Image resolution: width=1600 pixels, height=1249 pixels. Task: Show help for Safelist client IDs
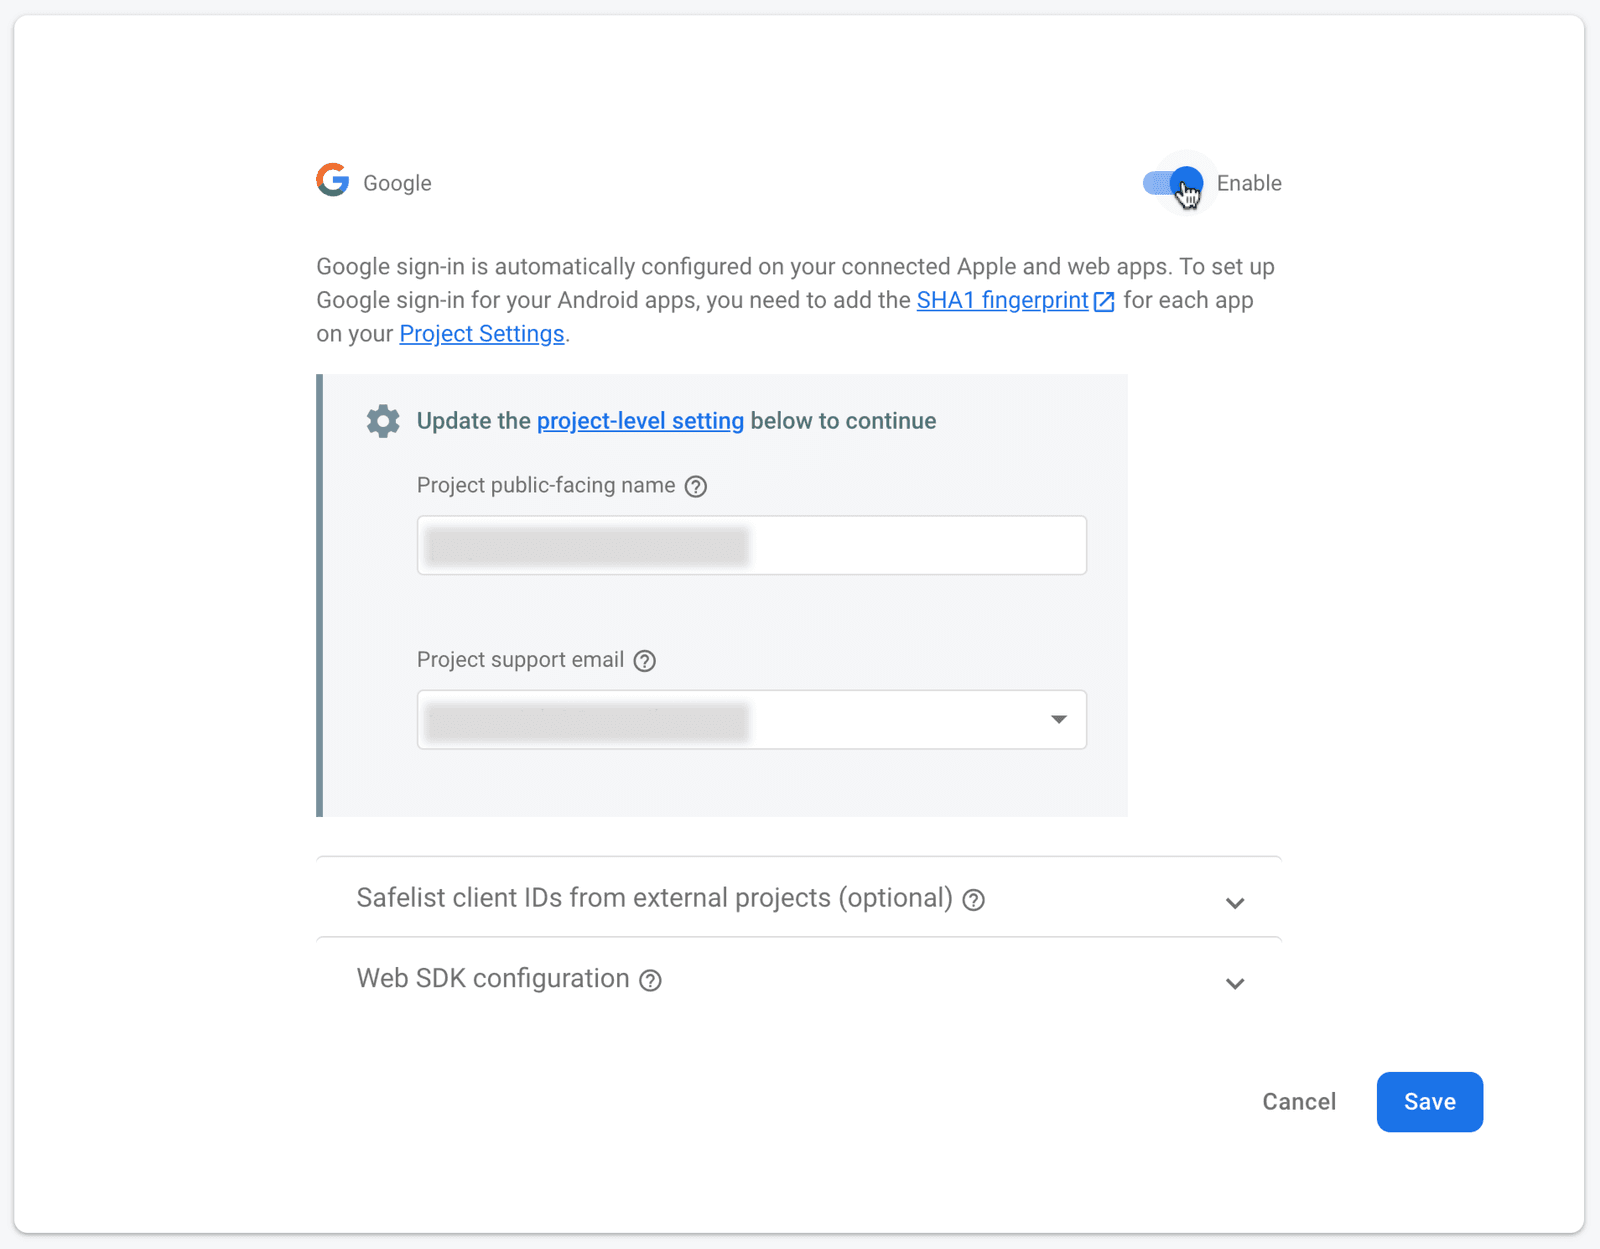point(974,900)
